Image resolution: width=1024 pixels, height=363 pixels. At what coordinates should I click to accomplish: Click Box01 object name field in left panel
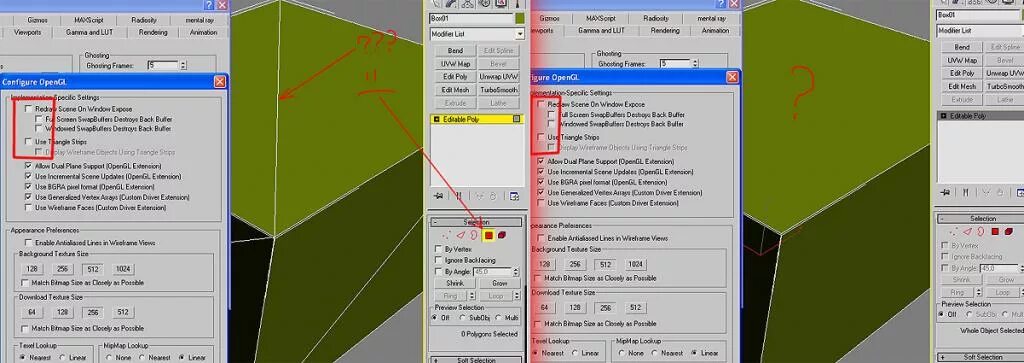coord(471,18)
